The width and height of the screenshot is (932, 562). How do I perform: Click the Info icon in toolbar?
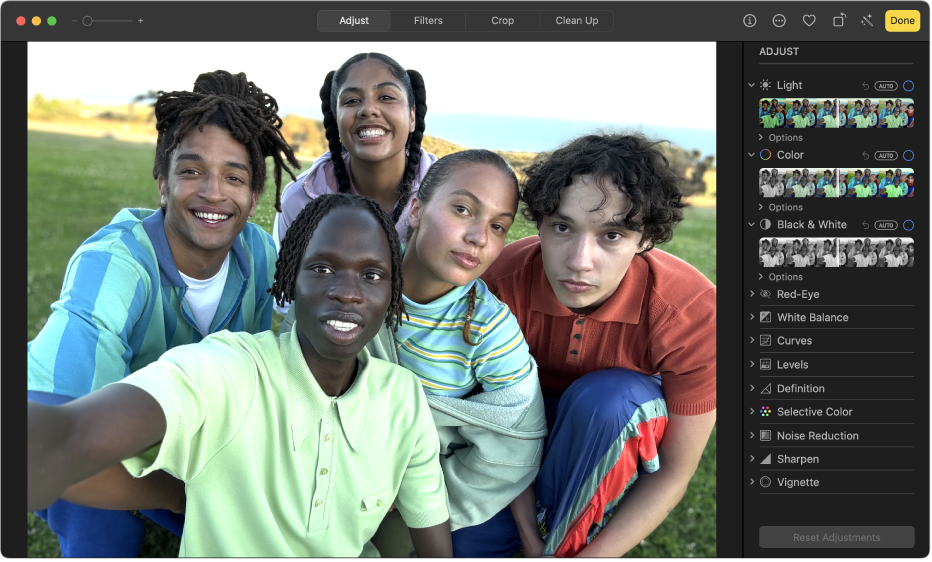tap(749, 21)
